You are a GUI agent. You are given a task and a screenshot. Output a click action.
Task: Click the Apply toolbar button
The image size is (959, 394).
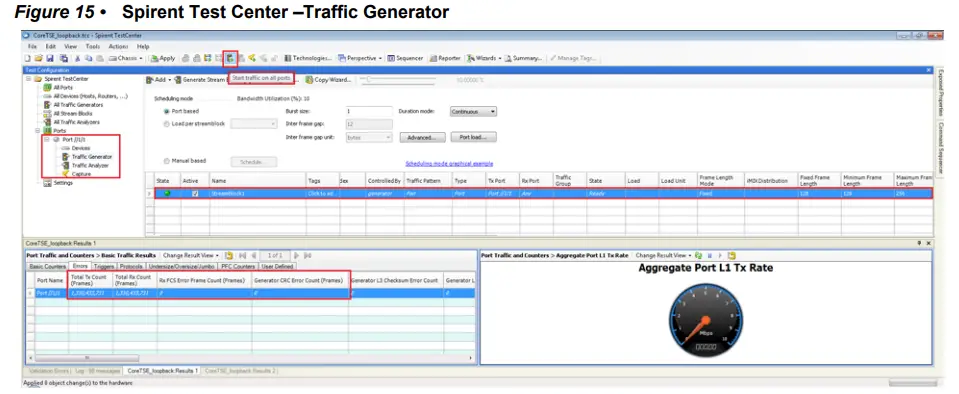pos(163,58)
